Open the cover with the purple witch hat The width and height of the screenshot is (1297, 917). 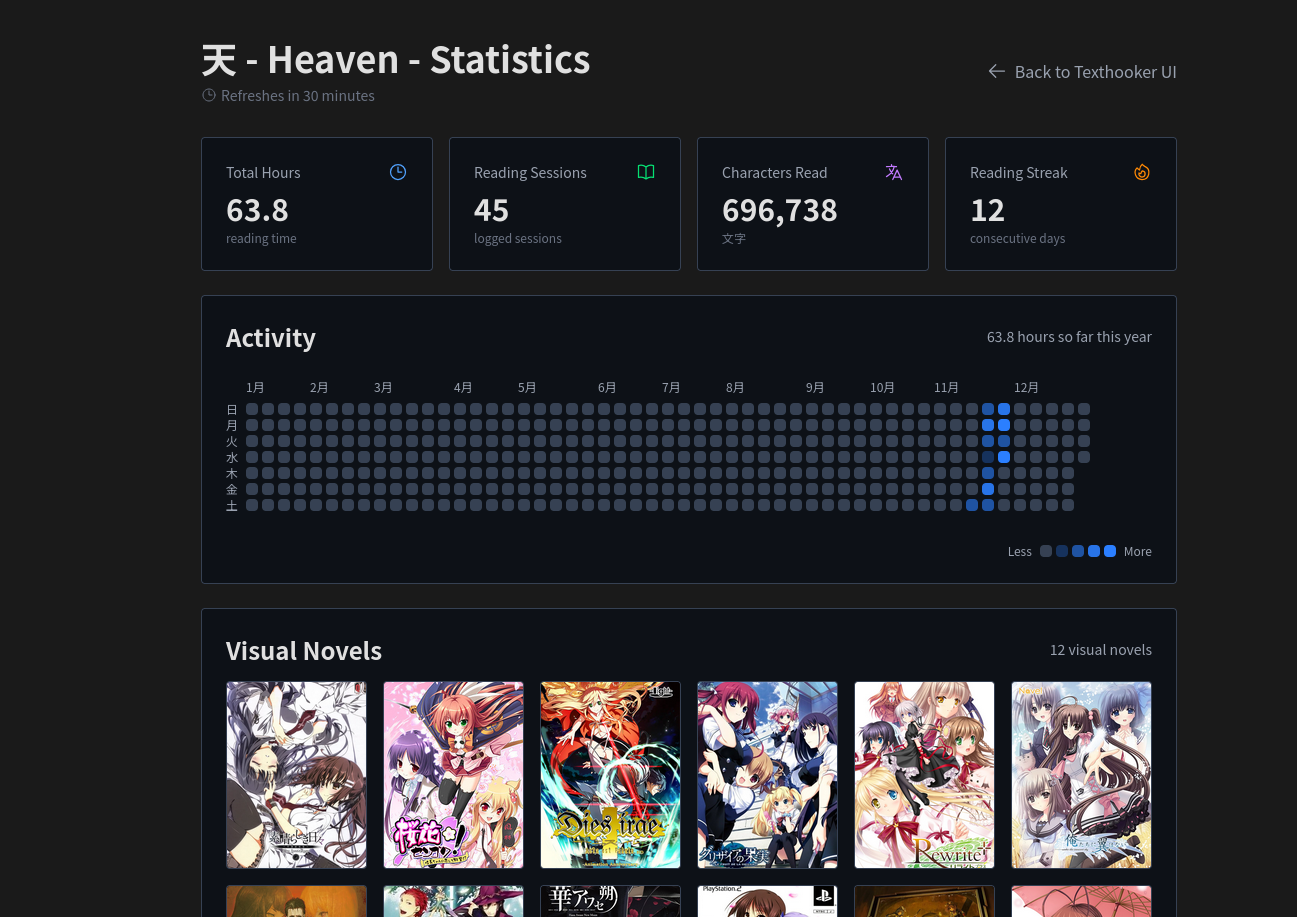tap(453, 901)
